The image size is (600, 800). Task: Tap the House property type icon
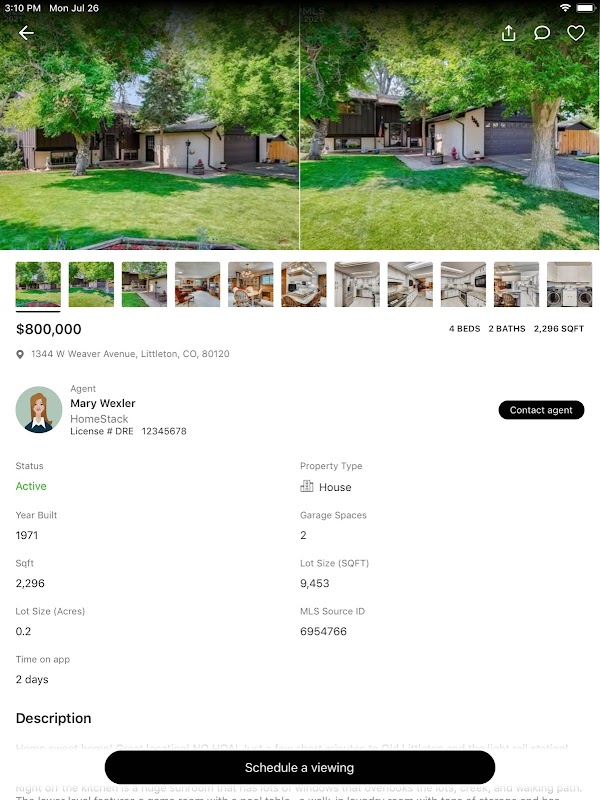307,486
